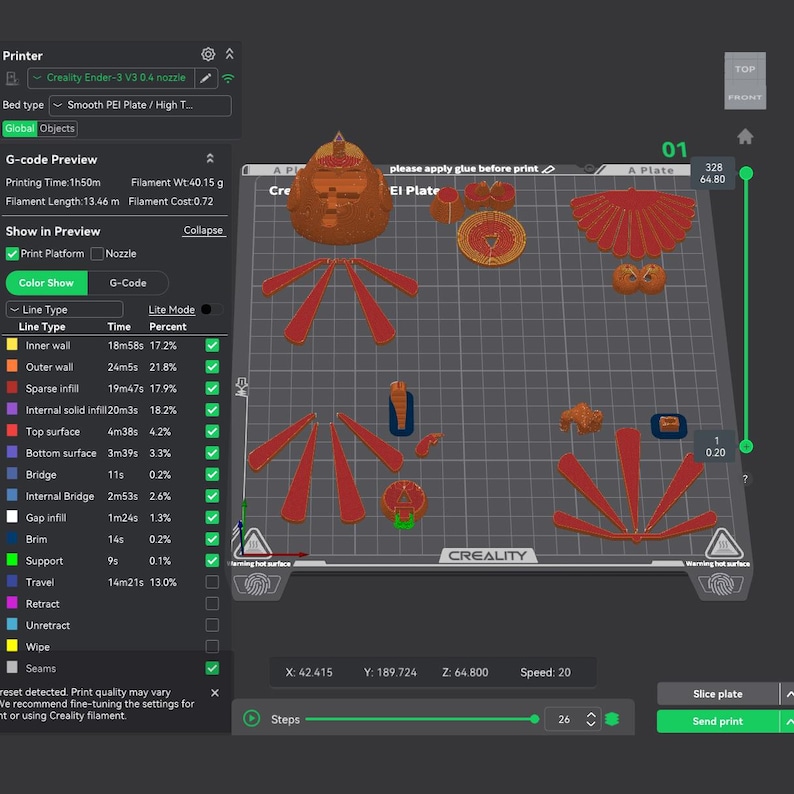This screenshot has width=794, height=794.
Task: Click the bottom layer slider plus handle
Action: click(746, 447)
